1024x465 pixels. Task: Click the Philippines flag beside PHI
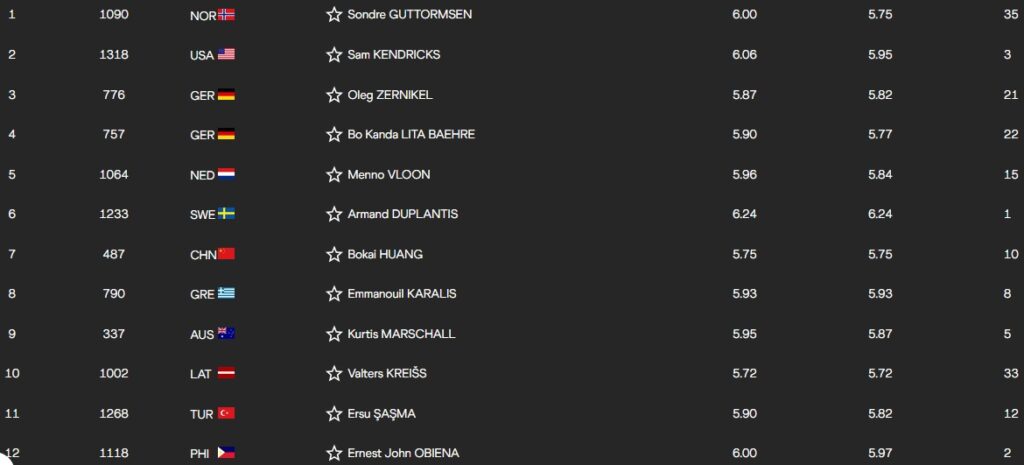(x=226, y=453)
